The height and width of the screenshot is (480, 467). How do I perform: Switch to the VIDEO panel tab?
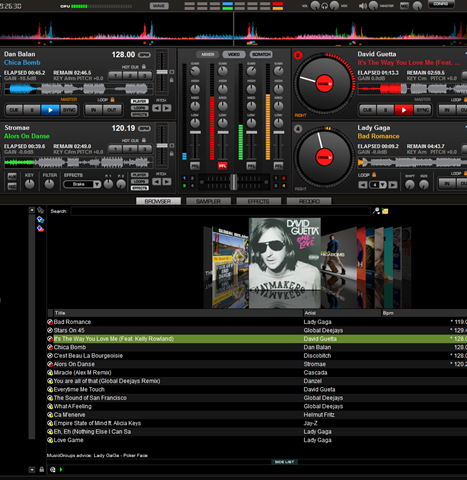[x=234, y=54]
